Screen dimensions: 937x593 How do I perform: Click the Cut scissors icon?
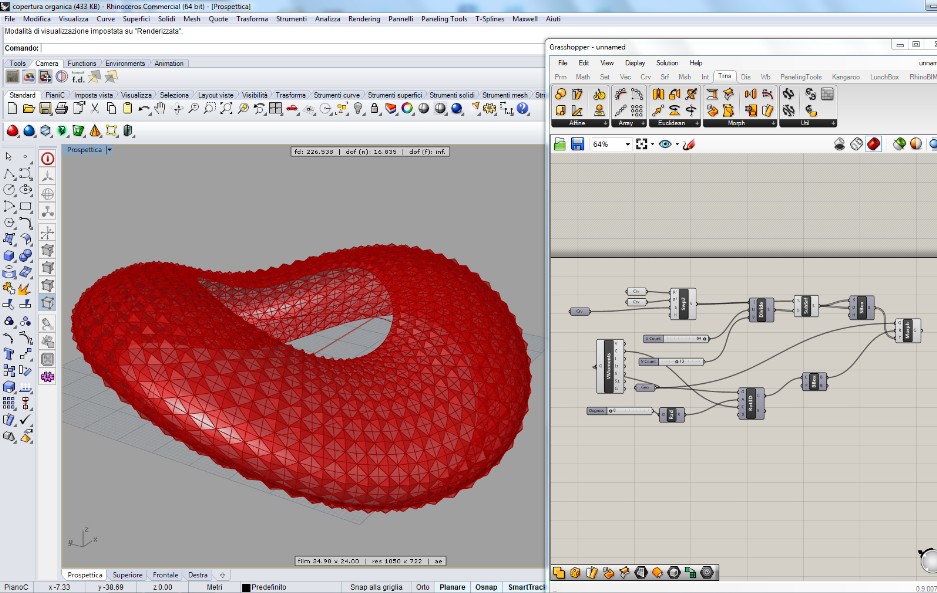point(94,108)
